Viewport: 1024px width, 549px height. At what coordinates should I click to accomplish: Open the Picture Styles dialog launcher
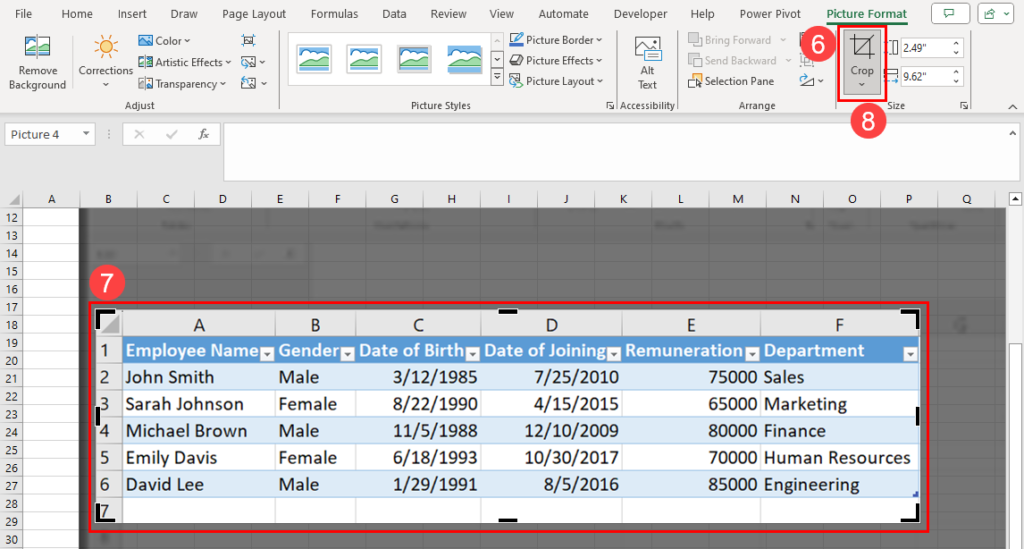click(x=610, y=106)
